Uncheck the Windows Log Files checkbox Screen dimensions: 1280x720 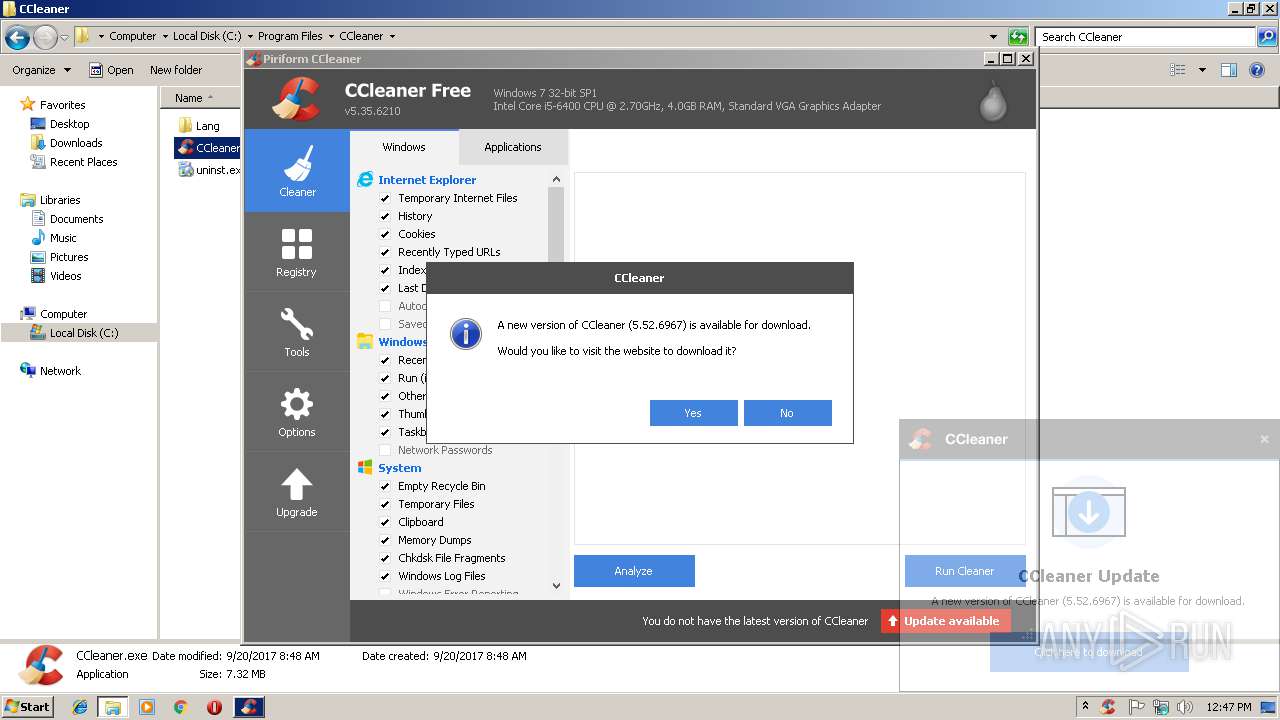click(x=385, y=576)
